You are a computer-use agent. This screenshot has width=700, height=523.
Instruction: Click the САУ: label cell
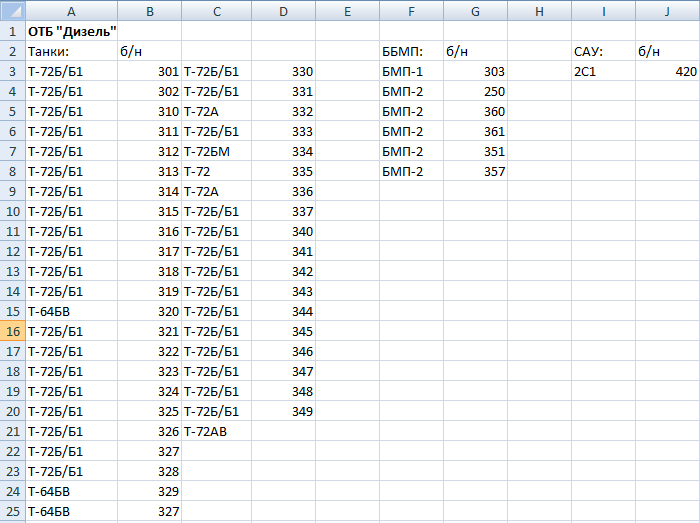tap(604, 51)
